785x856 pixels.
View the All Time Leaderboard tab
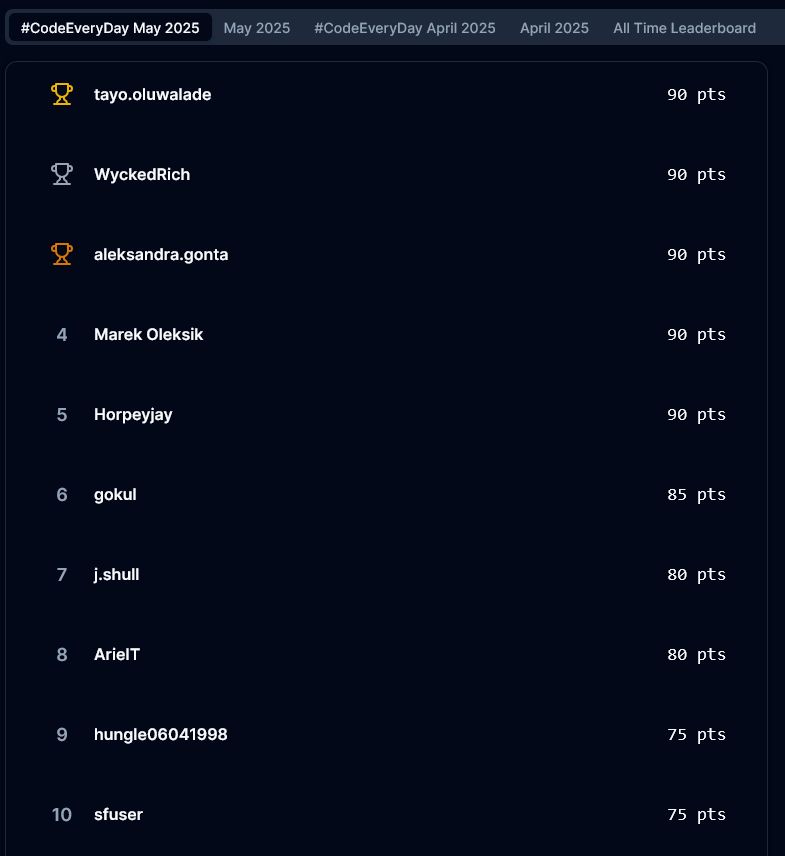click(x=684, y=28)
